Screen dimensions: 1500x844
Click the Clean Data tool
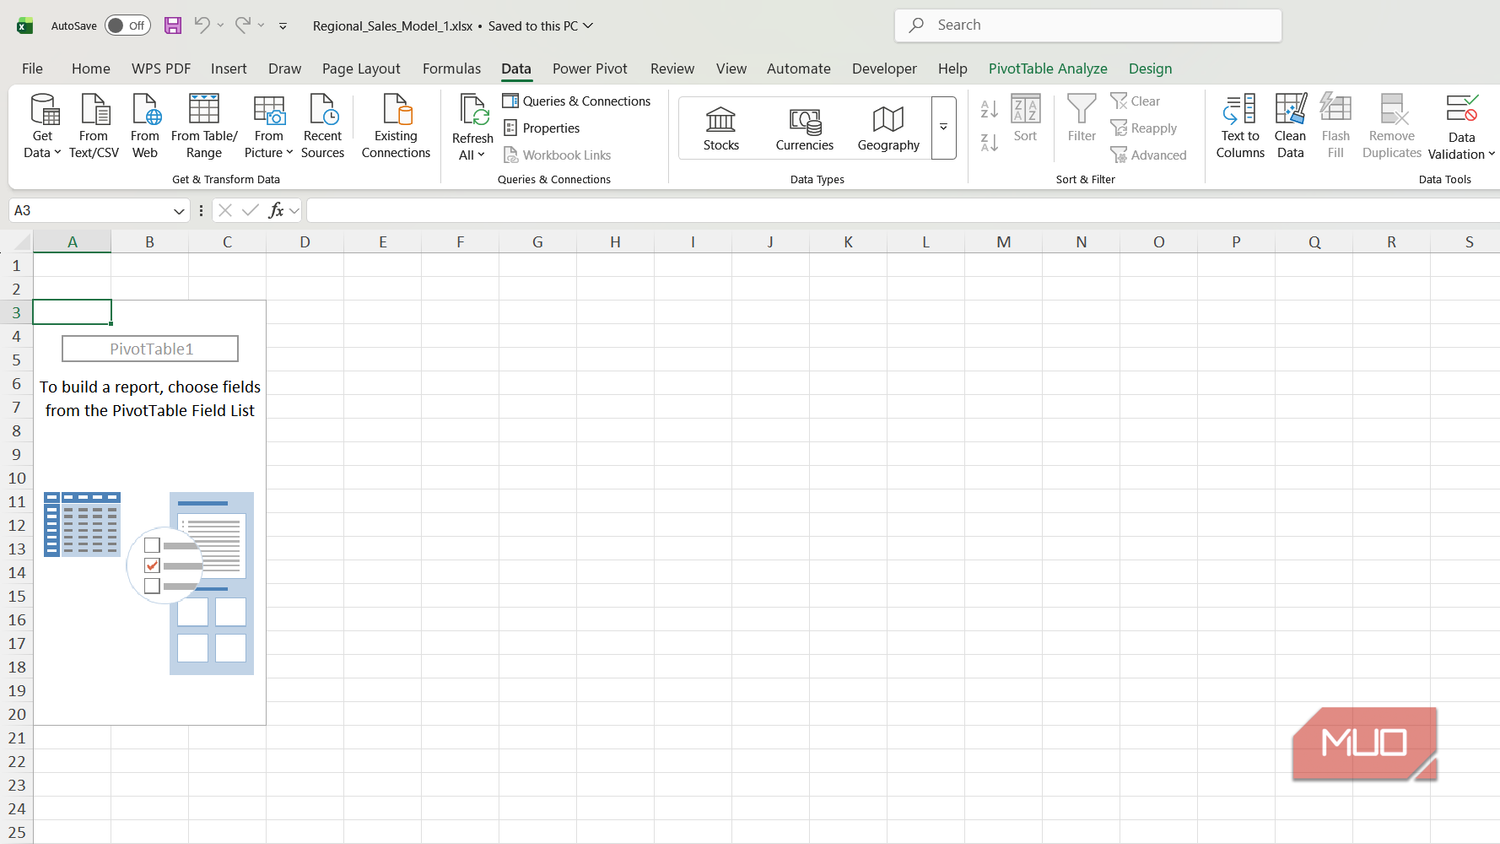pos(1291,126)
